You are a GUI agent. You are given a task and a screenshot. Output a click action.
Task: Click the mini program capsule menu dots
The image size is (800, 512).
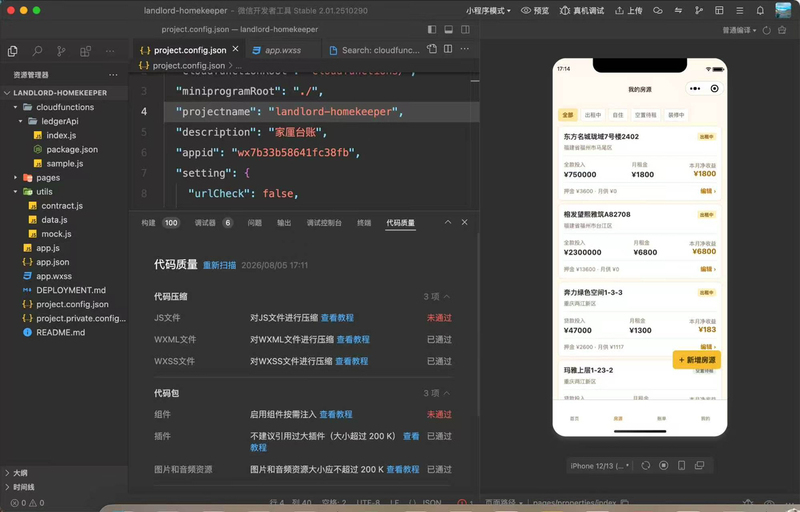(695, 89)
